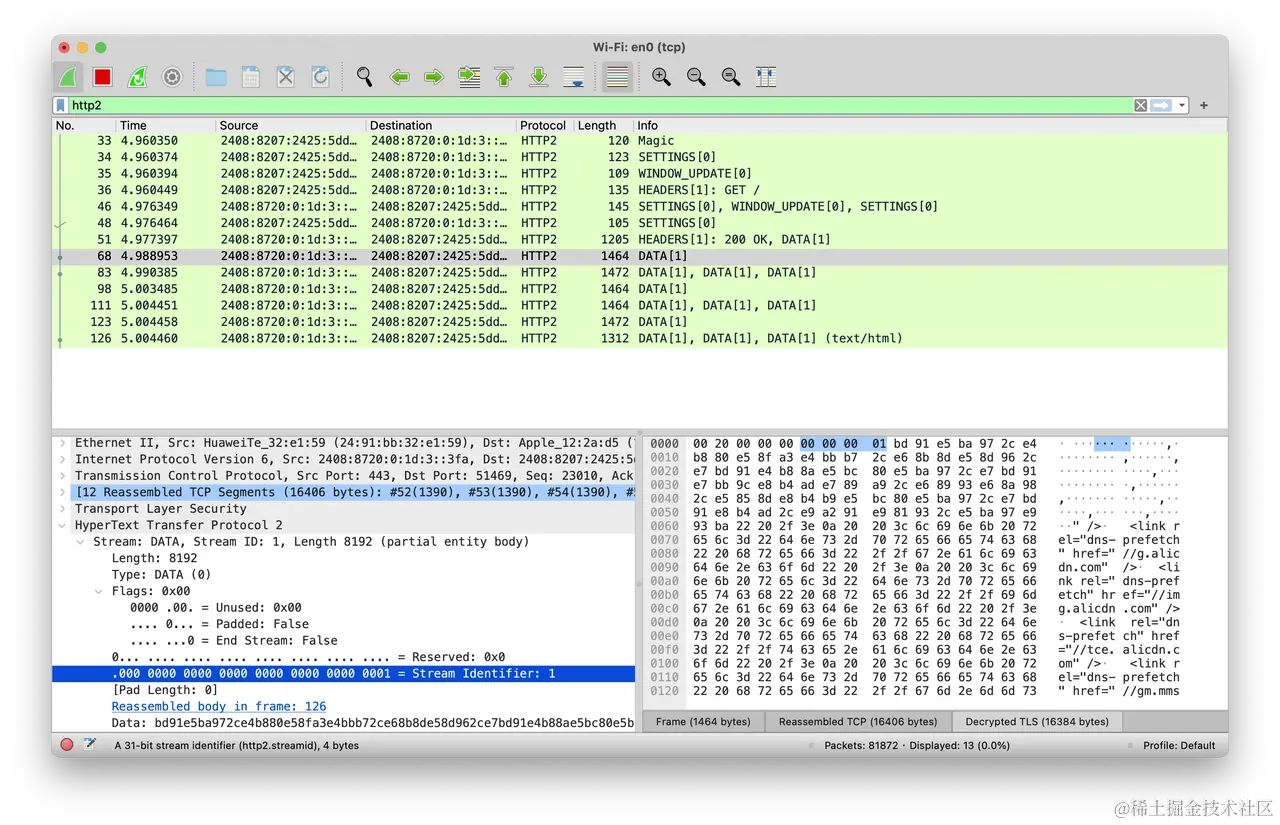Expand the Ethernet II tree node

[x=63, y=443]
